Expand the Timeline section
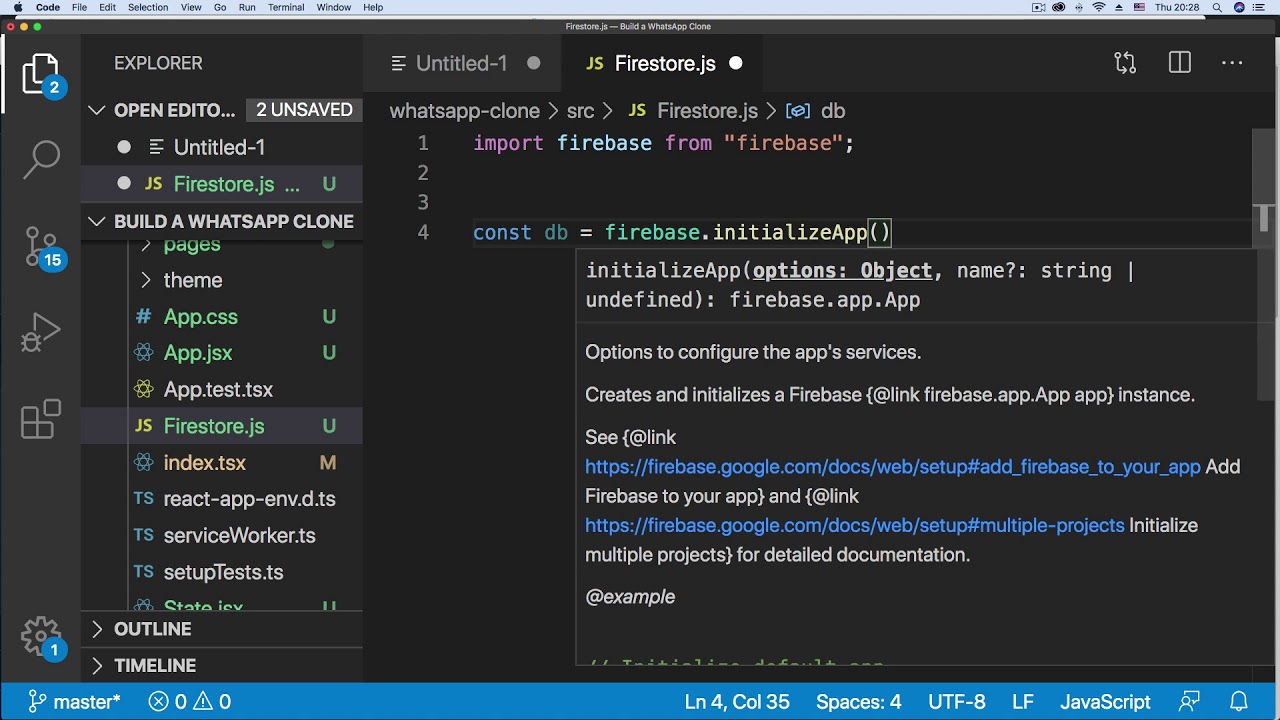 click(x=97, y=665)
